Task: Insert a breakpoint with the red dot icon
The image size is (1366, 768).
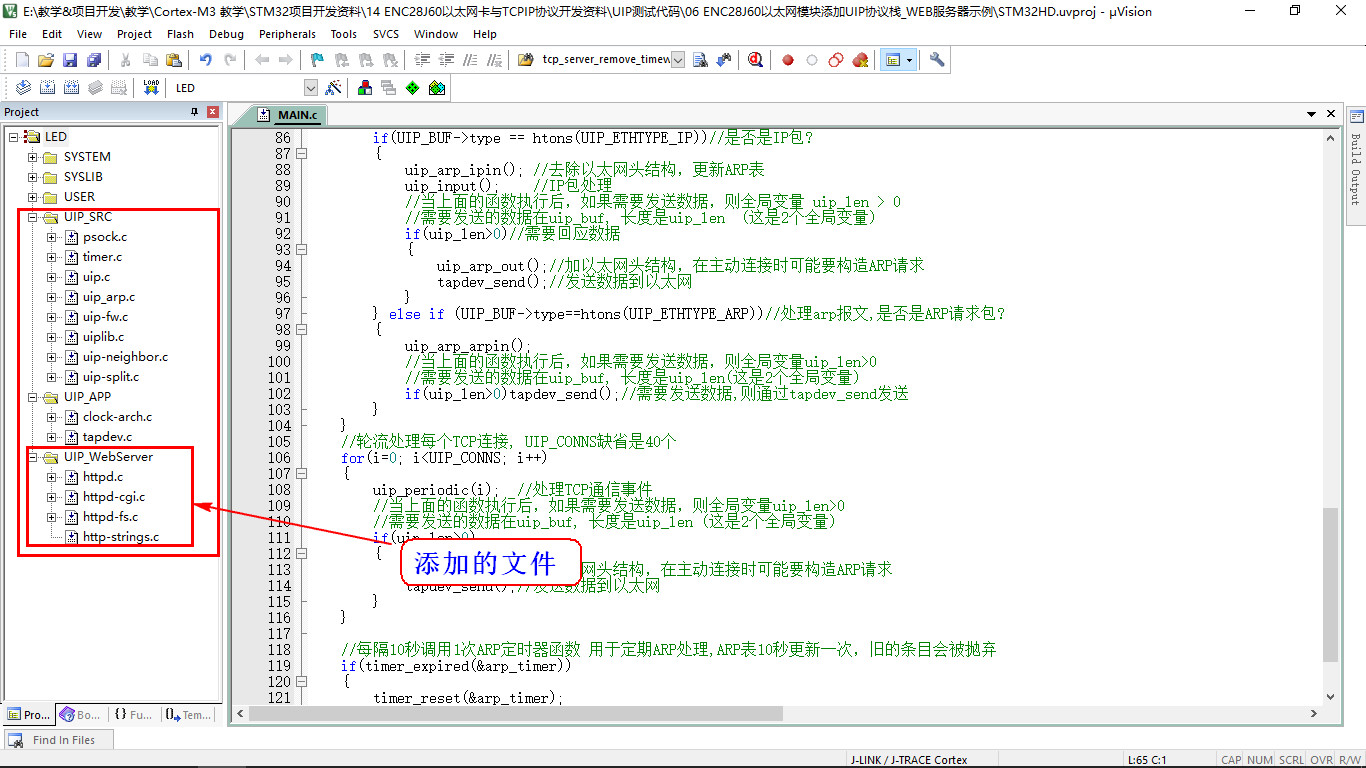Action: pyautogui.click(x=788, y=60)
